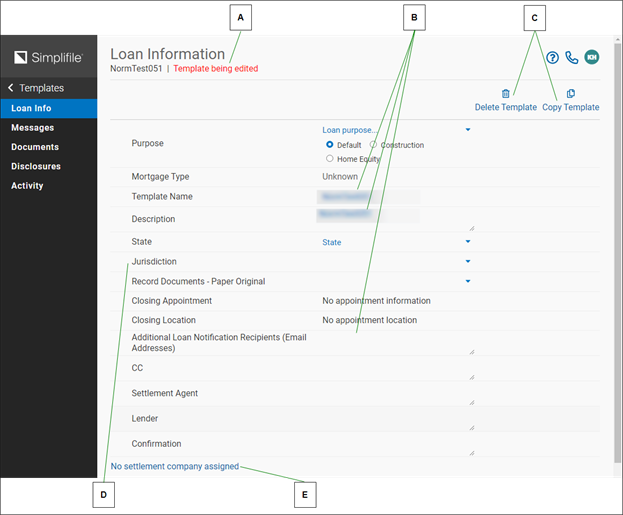This screenshot has width=623, height=515.
Task: Click the Copy Template pages icon
Action: (x=571, y=94)
